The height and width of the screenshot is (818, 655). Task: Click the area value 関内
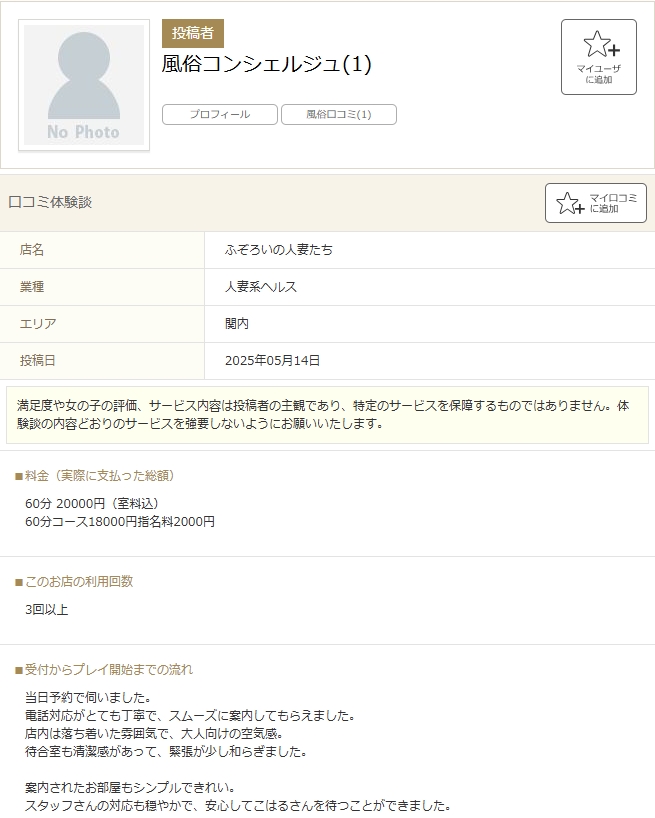tap(237, 324)
